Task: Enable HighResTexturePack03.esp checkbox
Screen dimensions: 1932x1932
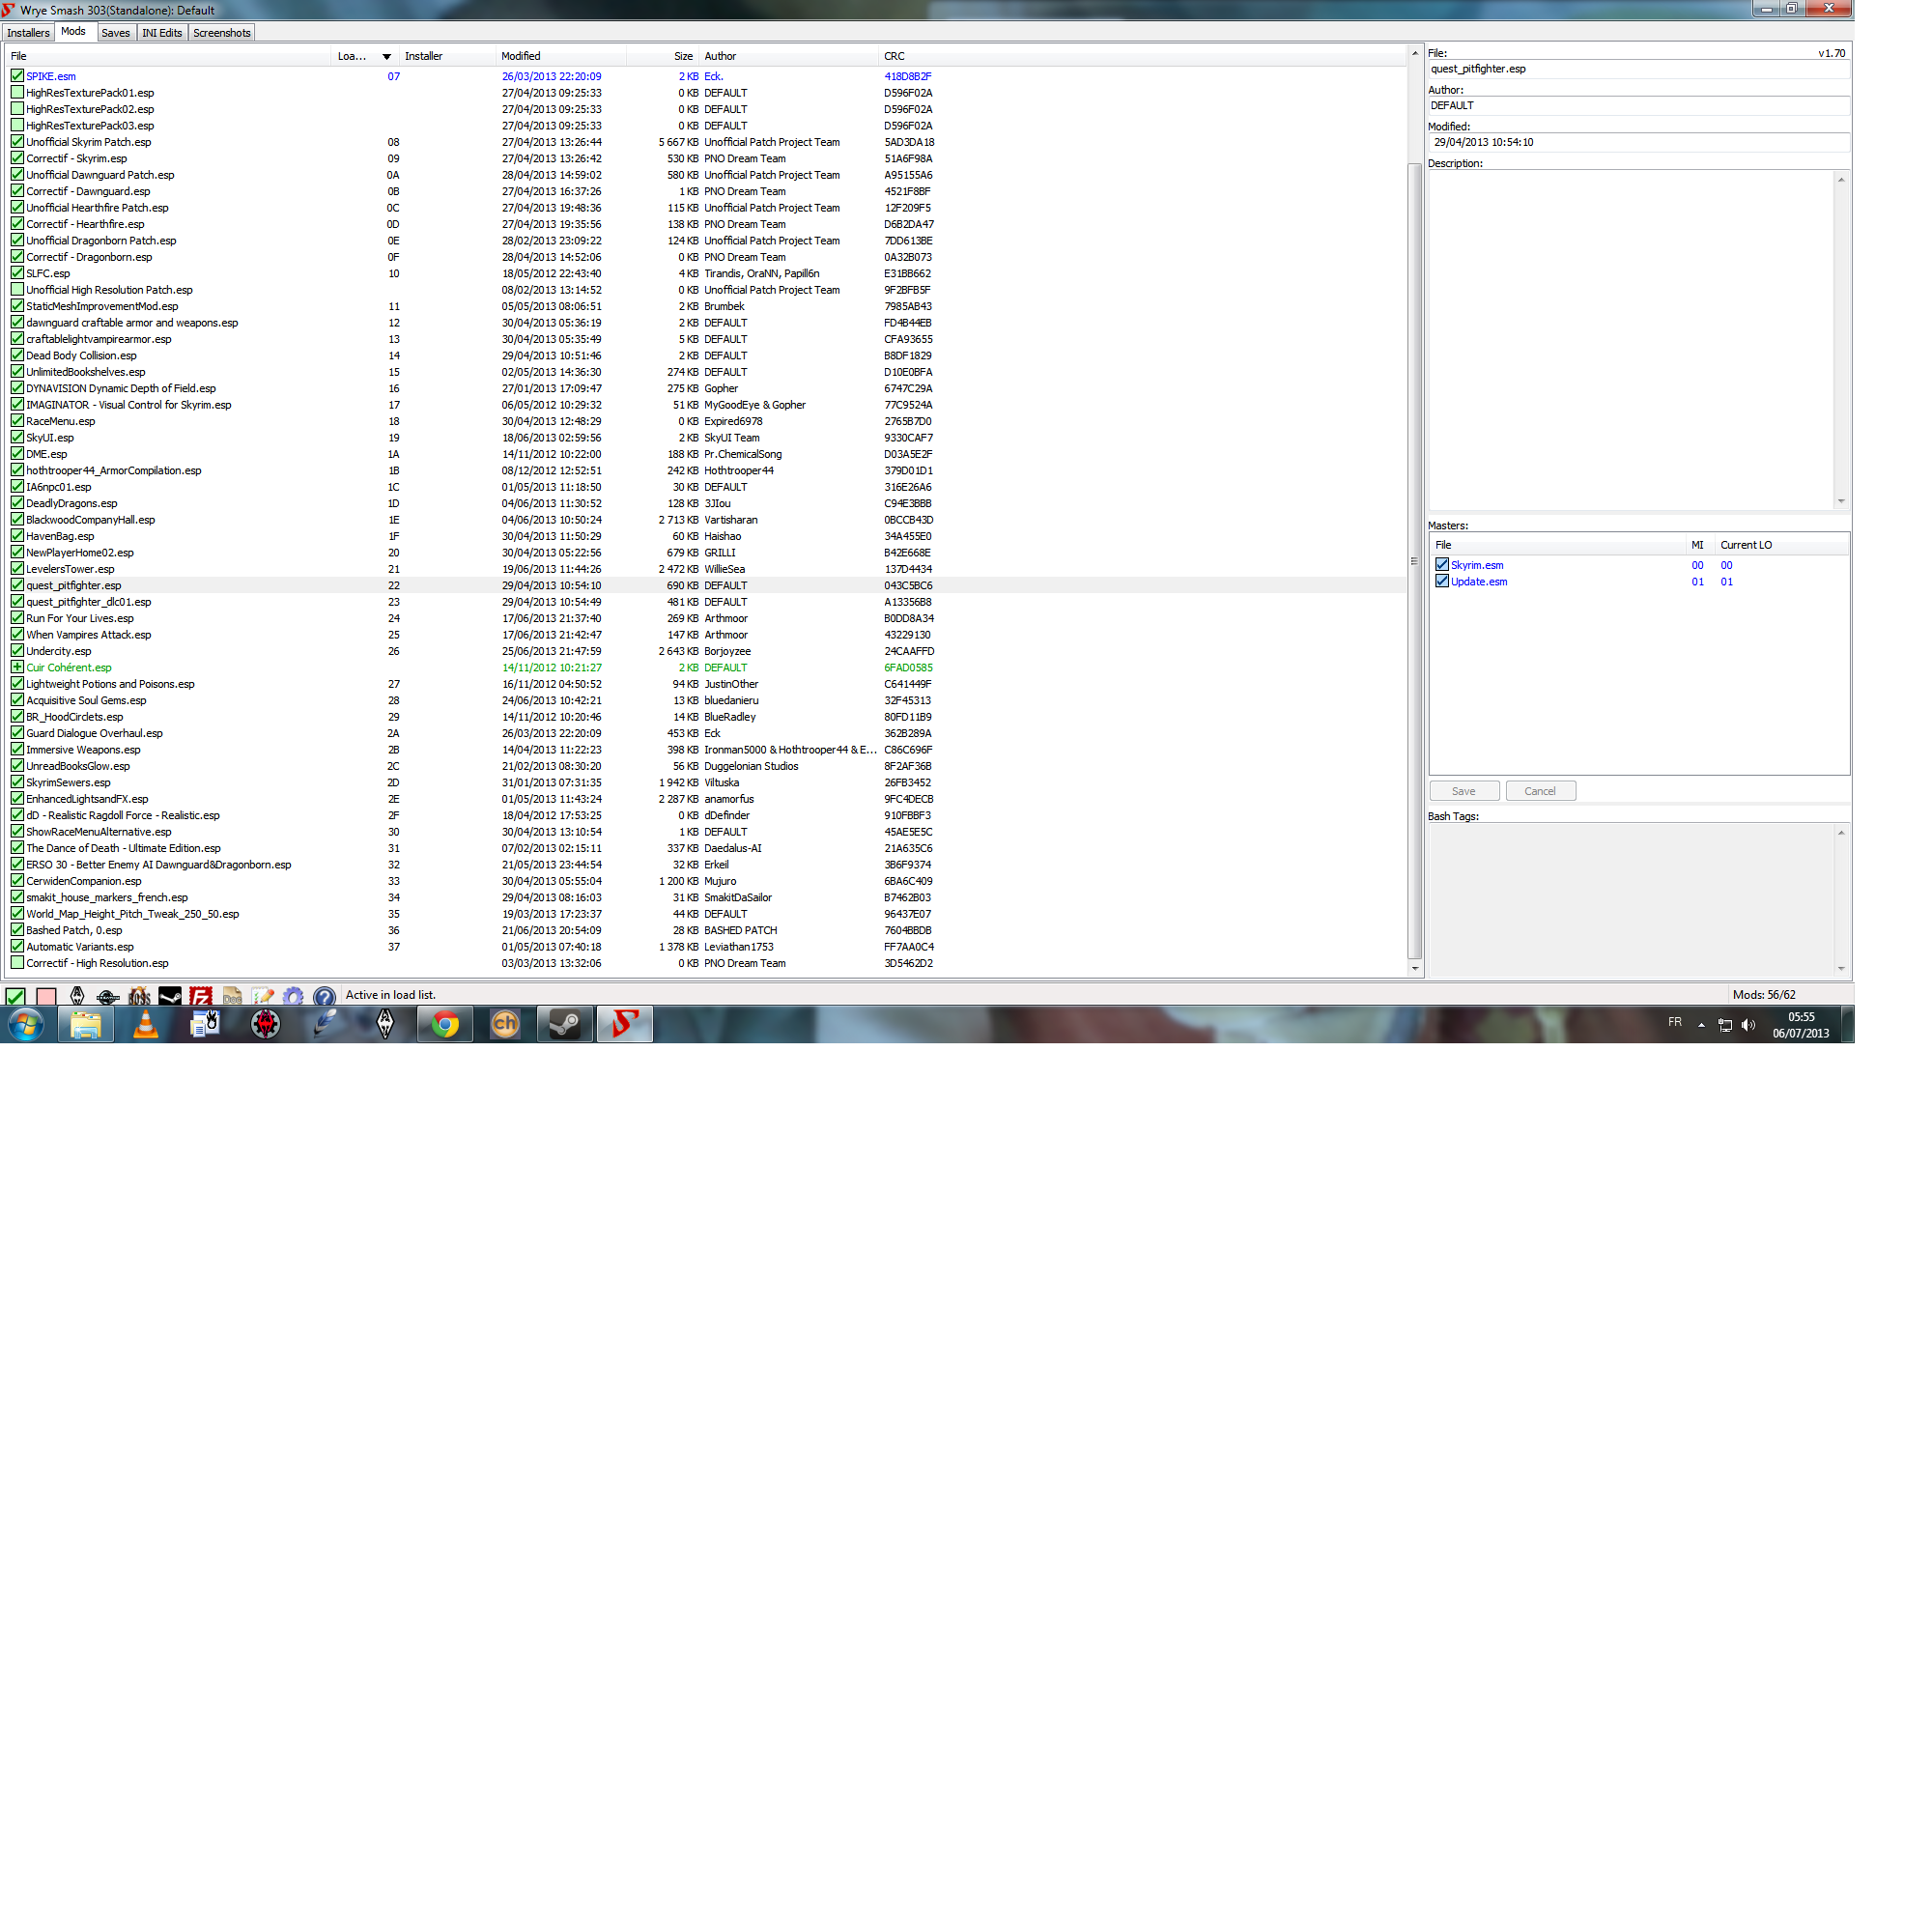Action: click(x=17, y=125)
